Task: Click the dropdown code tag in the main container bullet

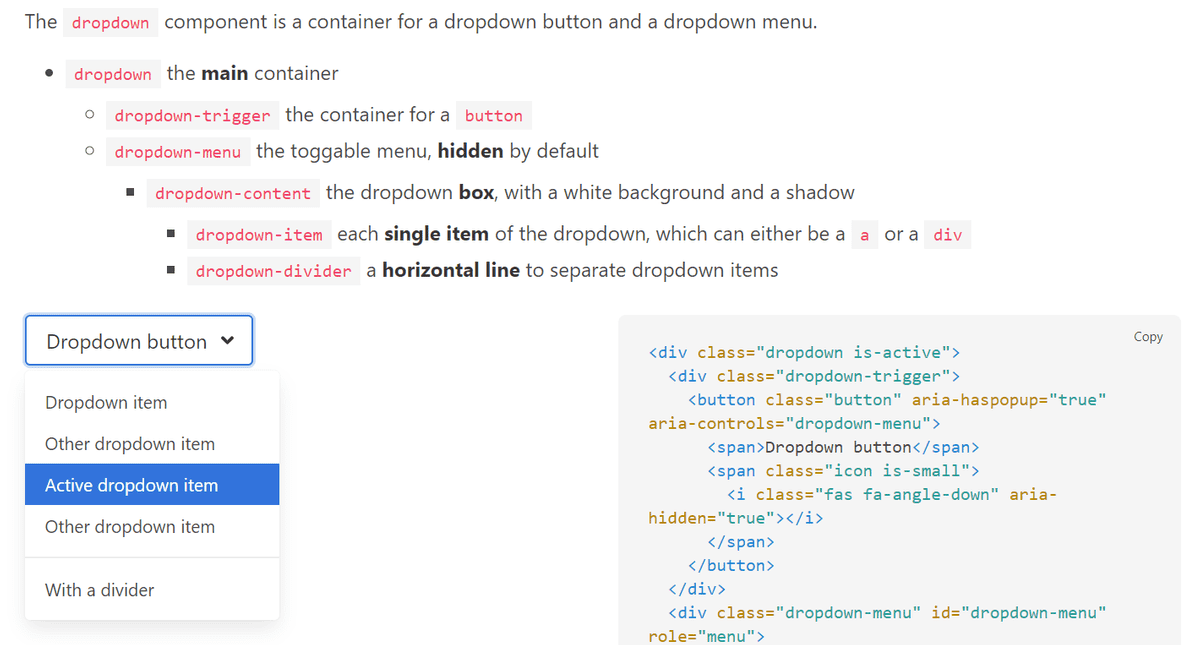Action: 113,73
